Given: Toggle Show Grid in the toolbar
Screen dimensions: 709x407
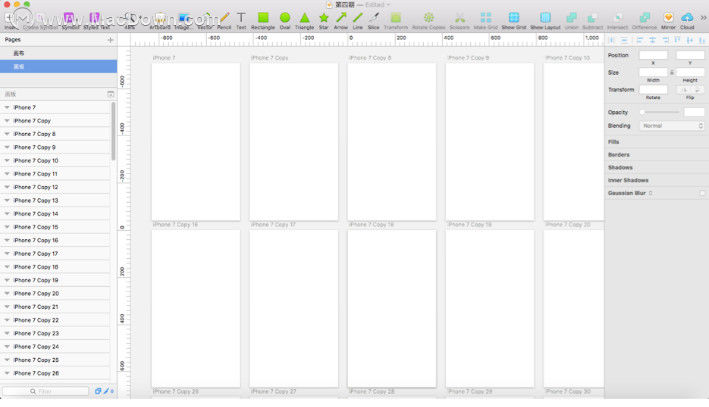Looking at the screenshot, I should click(x=514, y=20).
